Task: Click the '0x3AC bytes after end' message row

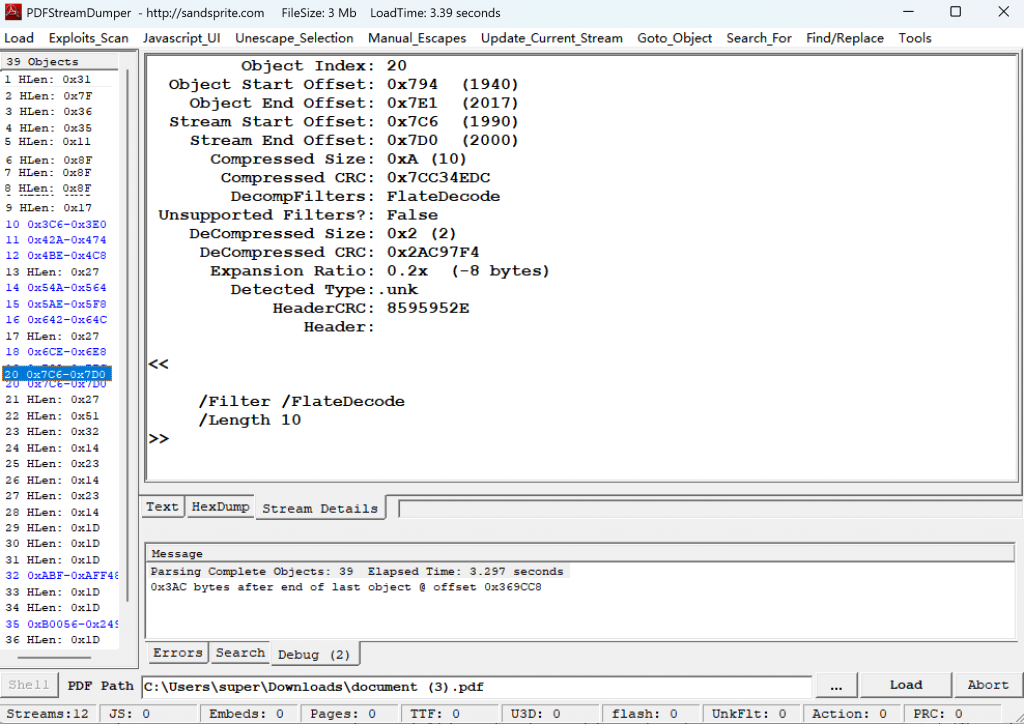Action: point(346,587)
